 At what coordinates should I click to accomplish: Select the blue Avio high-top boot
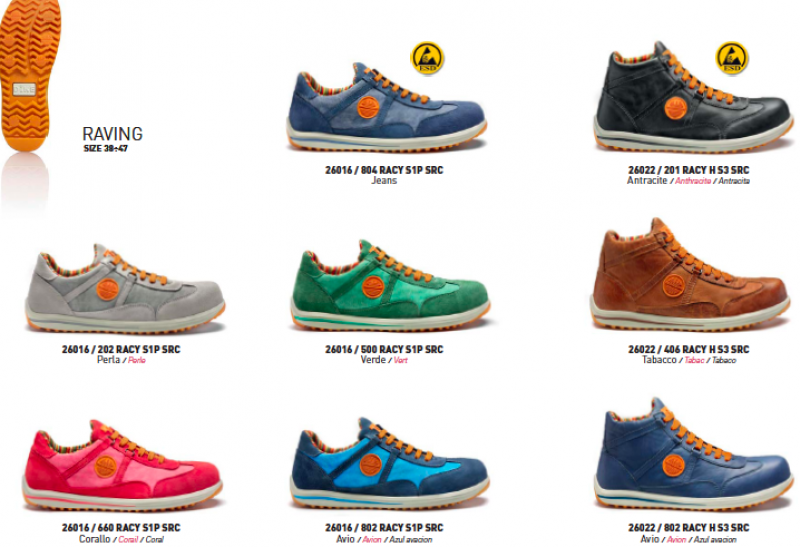point(694,454)
